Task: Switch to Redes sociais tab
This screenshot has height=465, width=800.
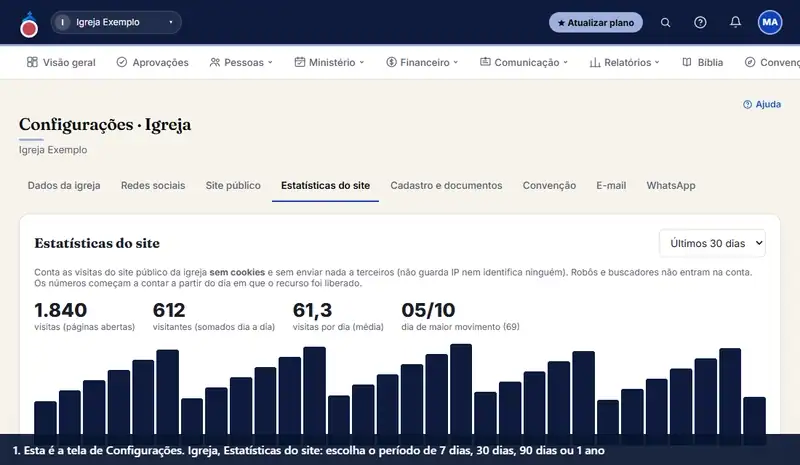Action: 153,185
